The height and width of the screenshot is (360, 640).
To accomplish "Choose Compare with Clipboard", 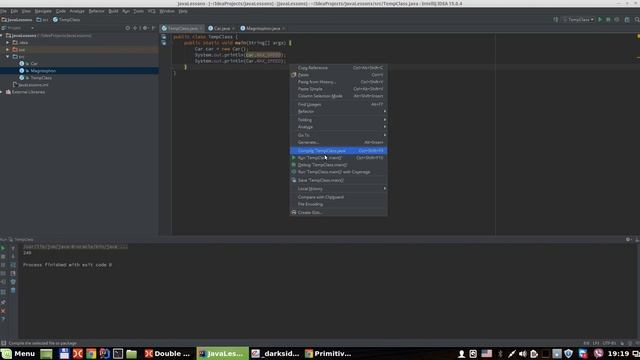I will tap(338, 197).
